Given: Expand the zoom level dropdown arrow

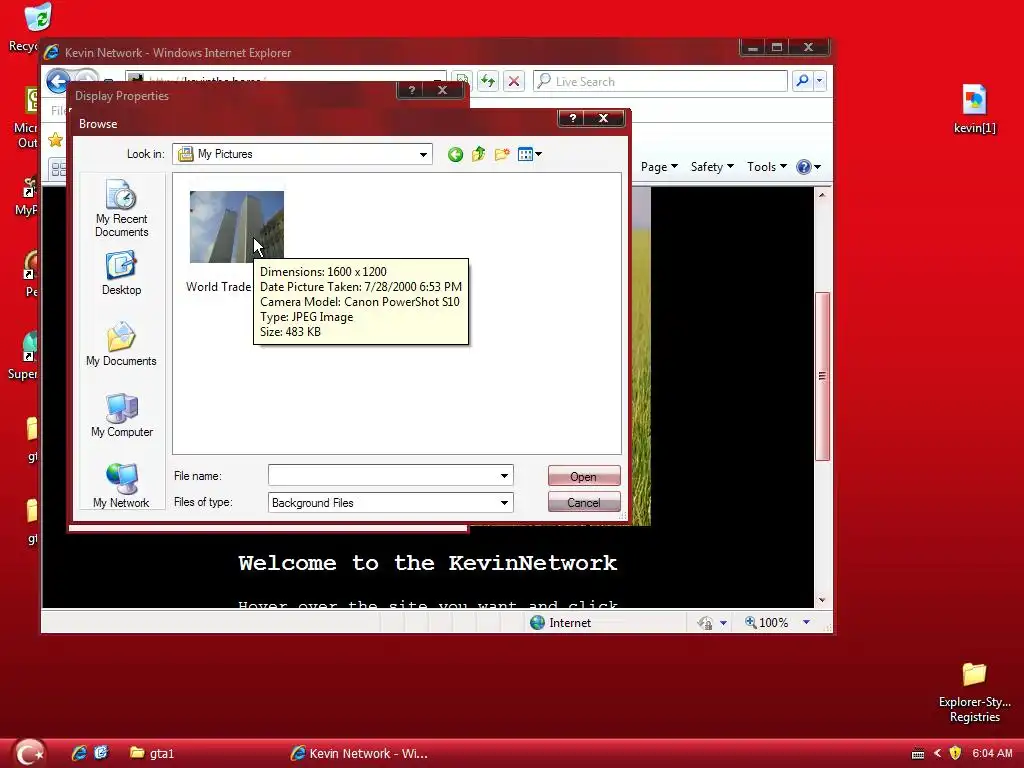Looking at the screenshot, I should [807, 622].
